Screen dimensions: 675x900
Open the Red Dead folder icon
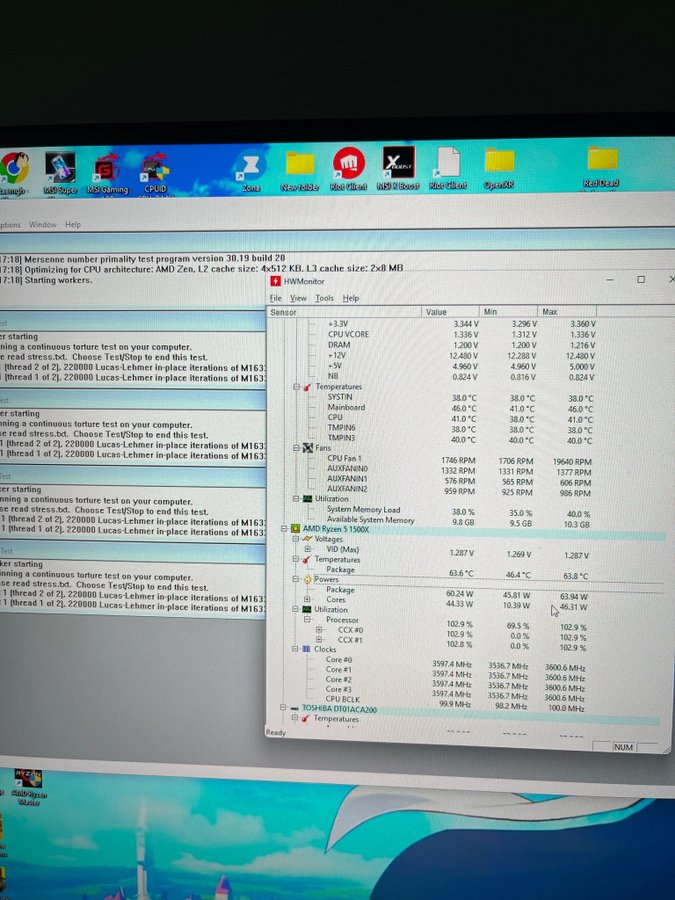click(601, 161)
